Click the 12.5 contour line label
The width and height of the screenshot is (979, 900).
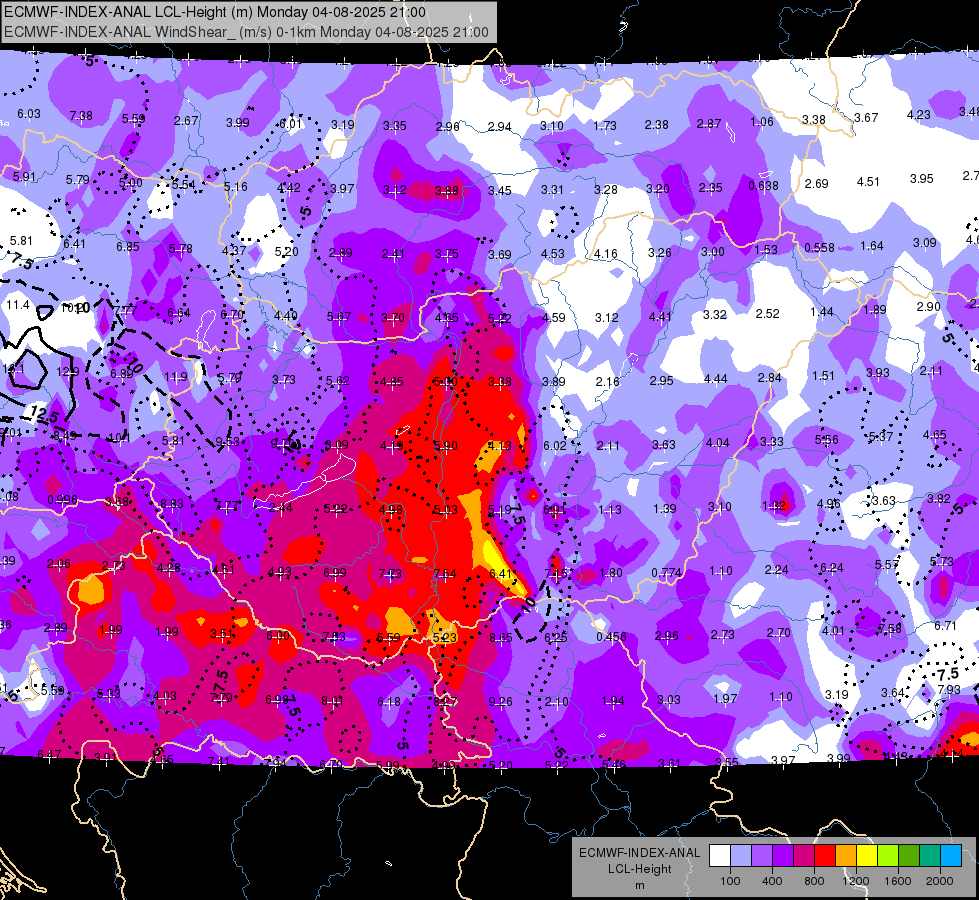coord(44,413)
